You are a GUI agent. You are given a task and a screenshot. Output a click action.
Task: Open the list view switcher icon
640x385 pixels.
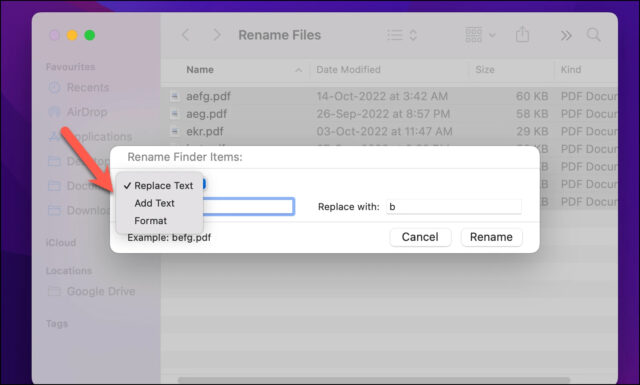[x=402, y=35]
